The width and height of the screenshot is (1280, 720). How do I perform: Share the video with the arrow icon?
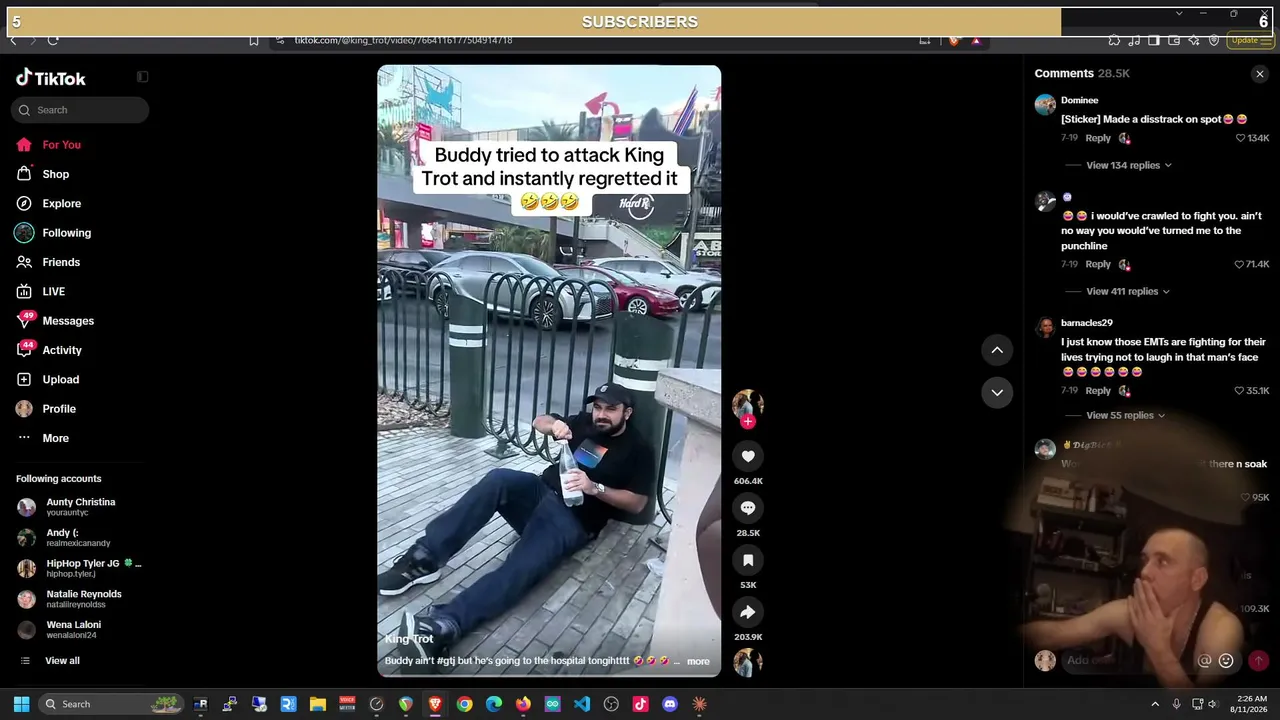pyautogui.click(x=748, y=612)
